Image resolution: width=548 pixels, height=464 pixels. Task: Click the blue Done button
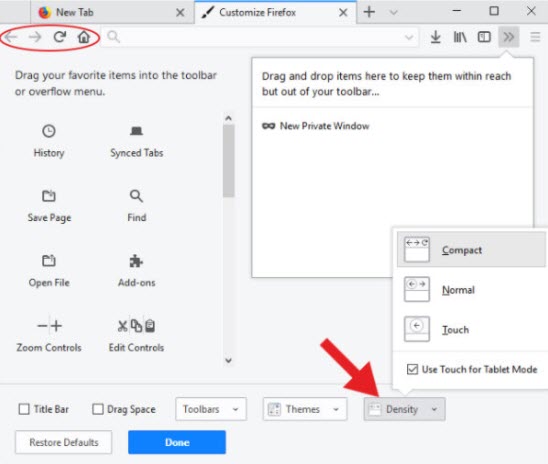coord(177,442)
